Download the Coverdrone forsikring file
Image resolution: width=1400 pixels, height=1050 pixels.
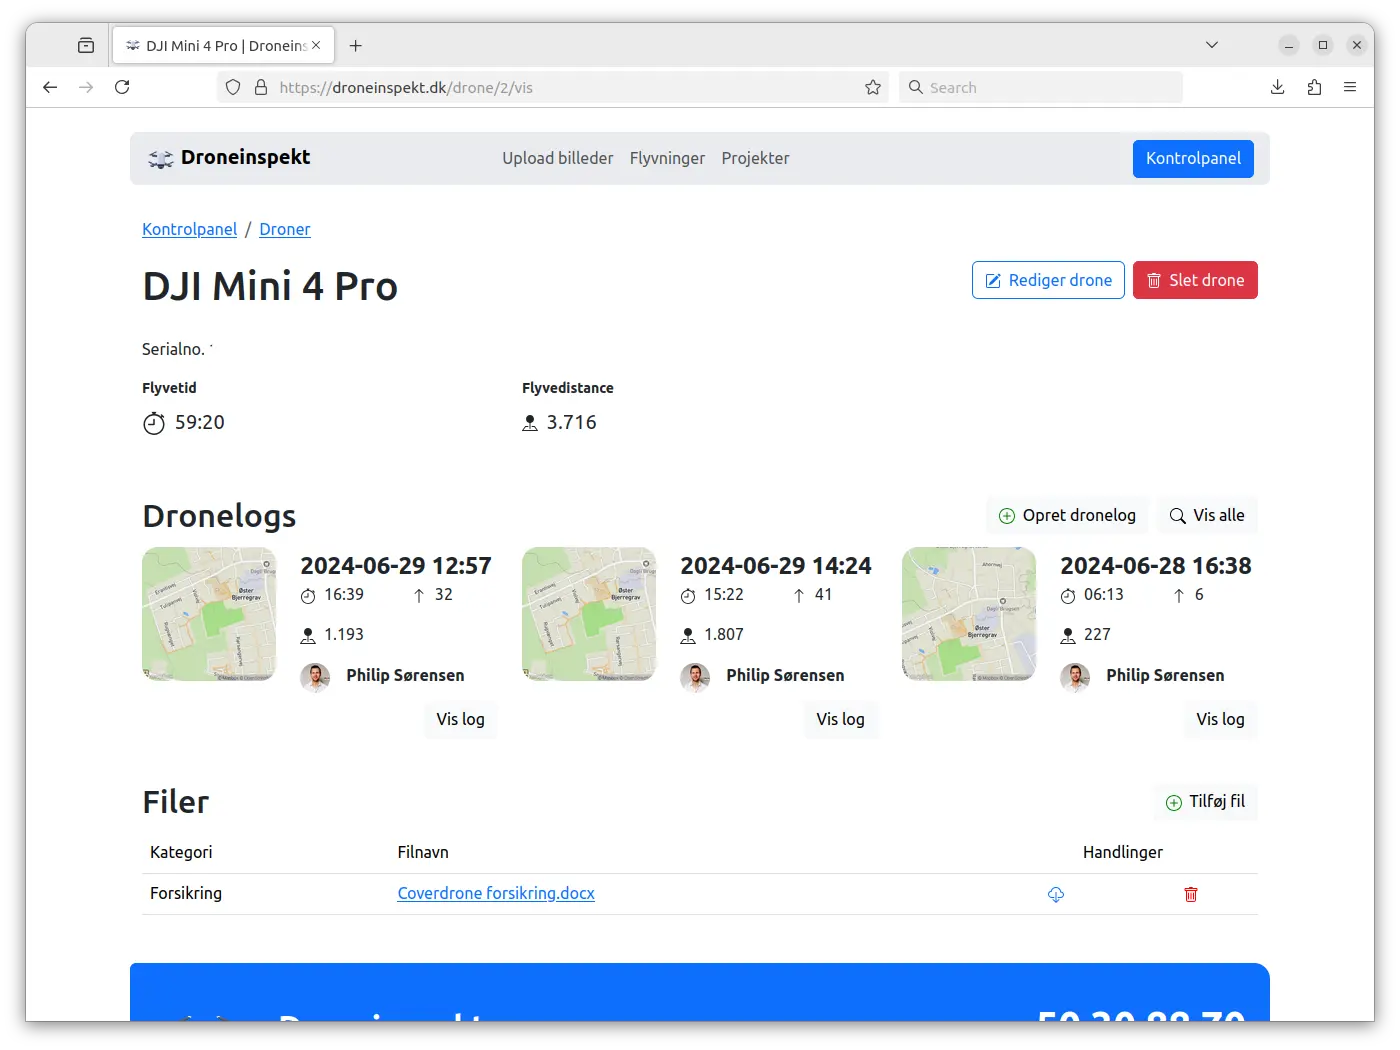coord(1056,894)
